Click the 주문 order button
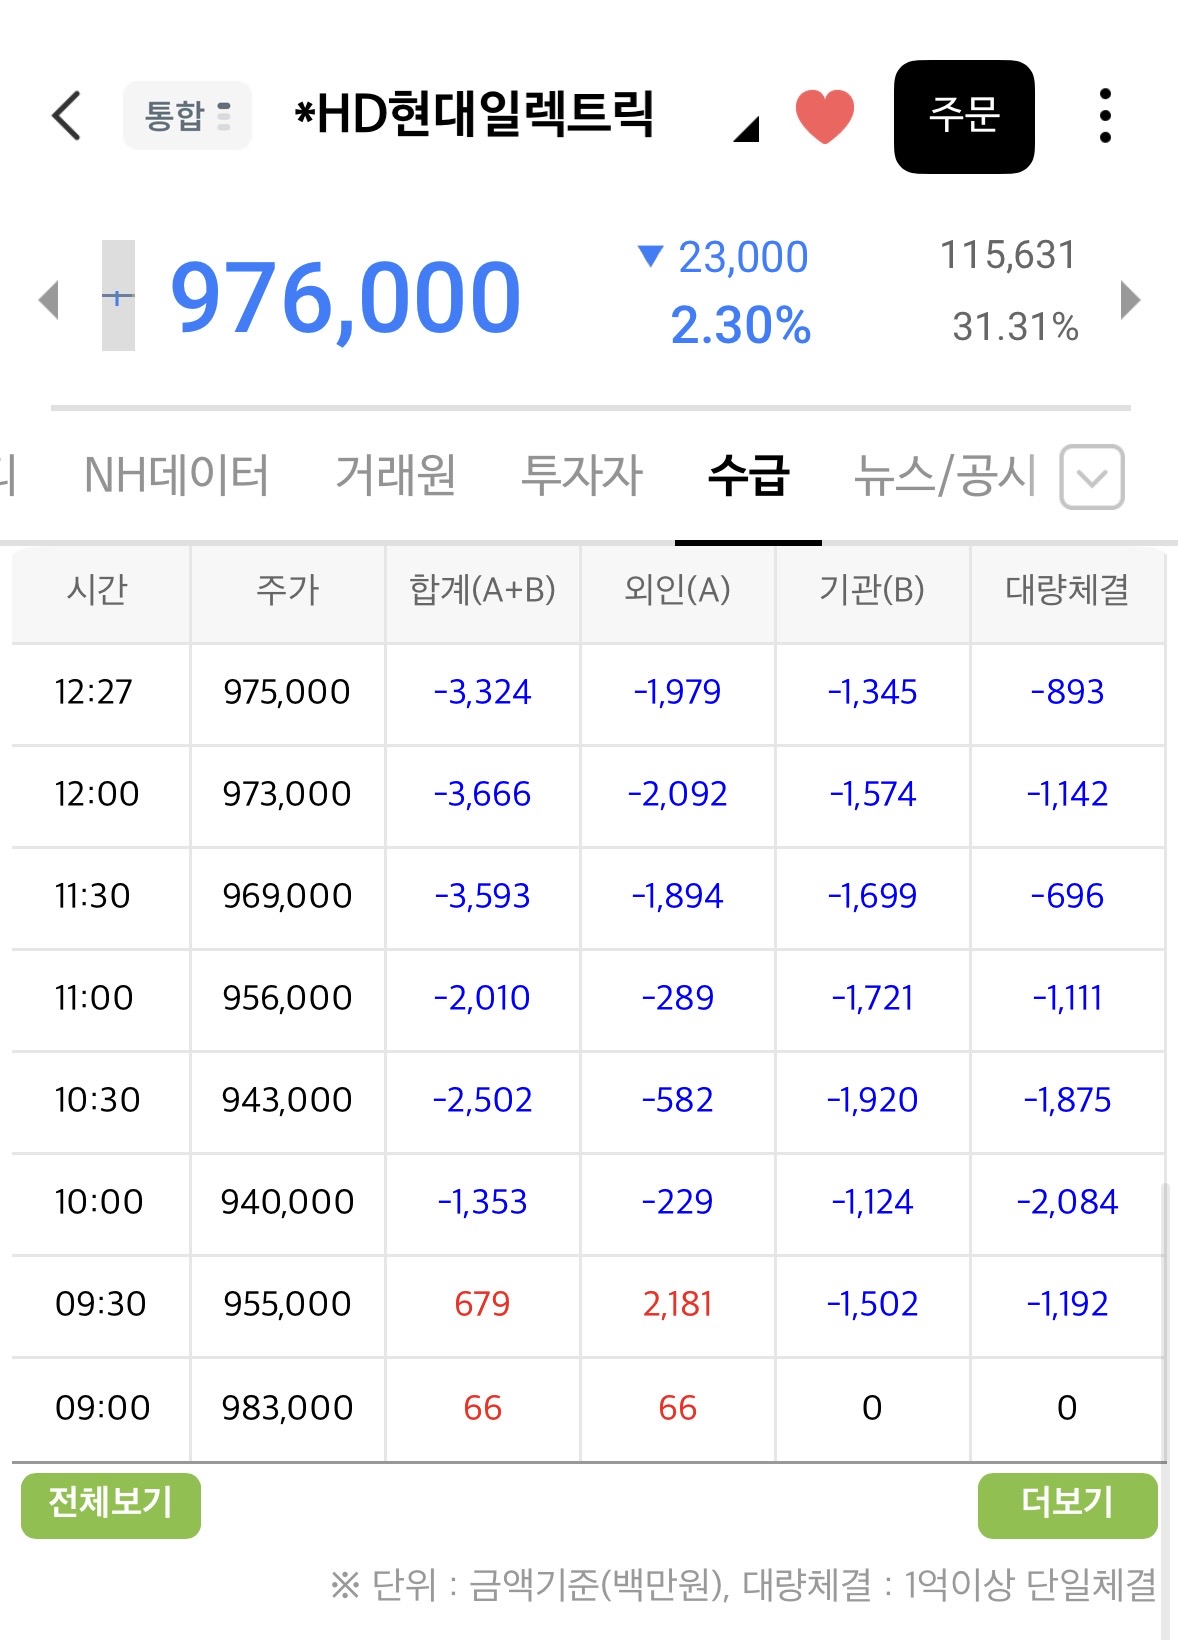 tap(964, 116)
